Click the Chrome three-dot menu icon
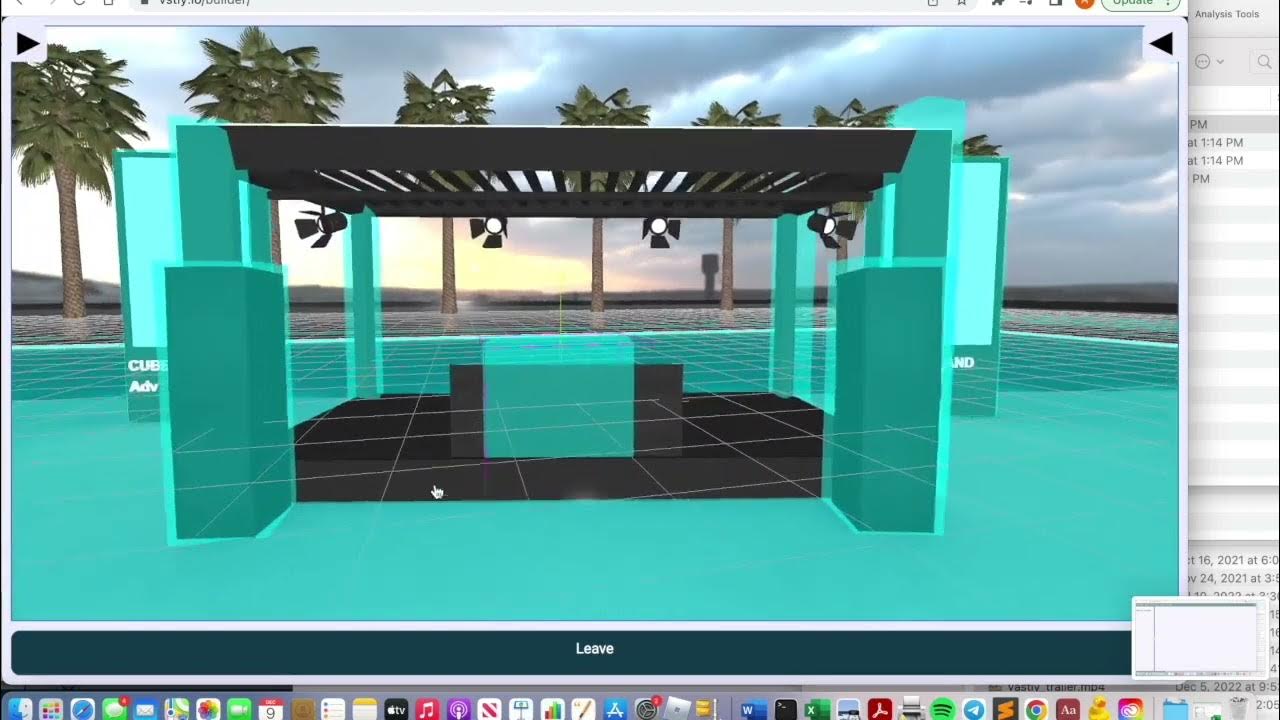 1167,3
